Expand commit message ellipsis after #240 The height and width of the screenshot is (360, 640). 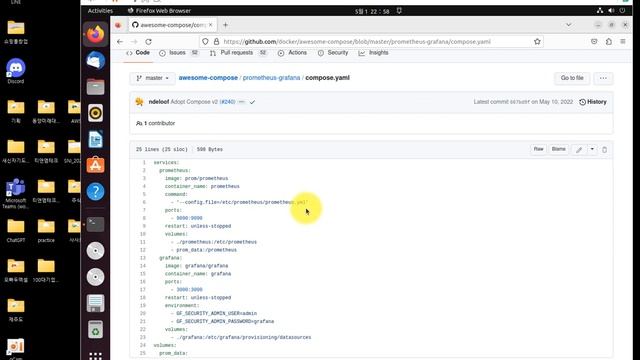(x=242, y=102)
